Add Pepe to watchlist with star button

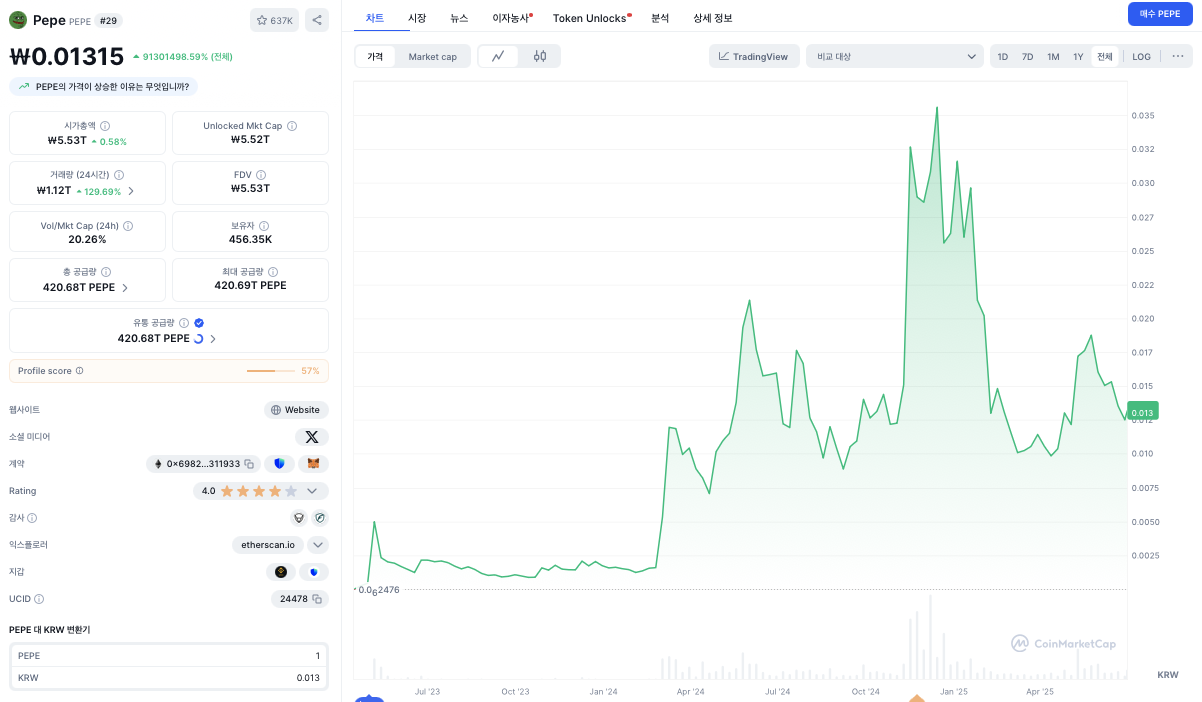click(x=275, y=20)
